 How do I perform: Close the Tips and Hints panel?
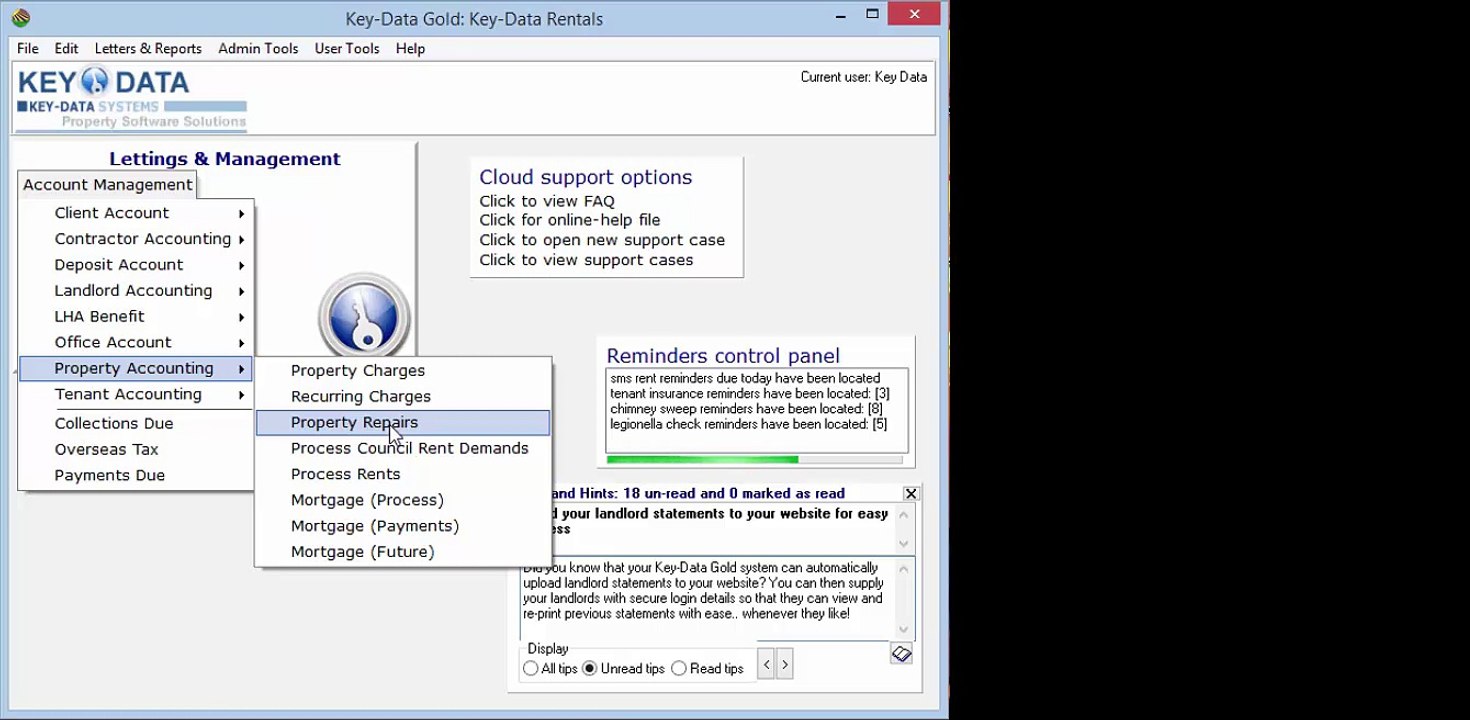[911, 493]
